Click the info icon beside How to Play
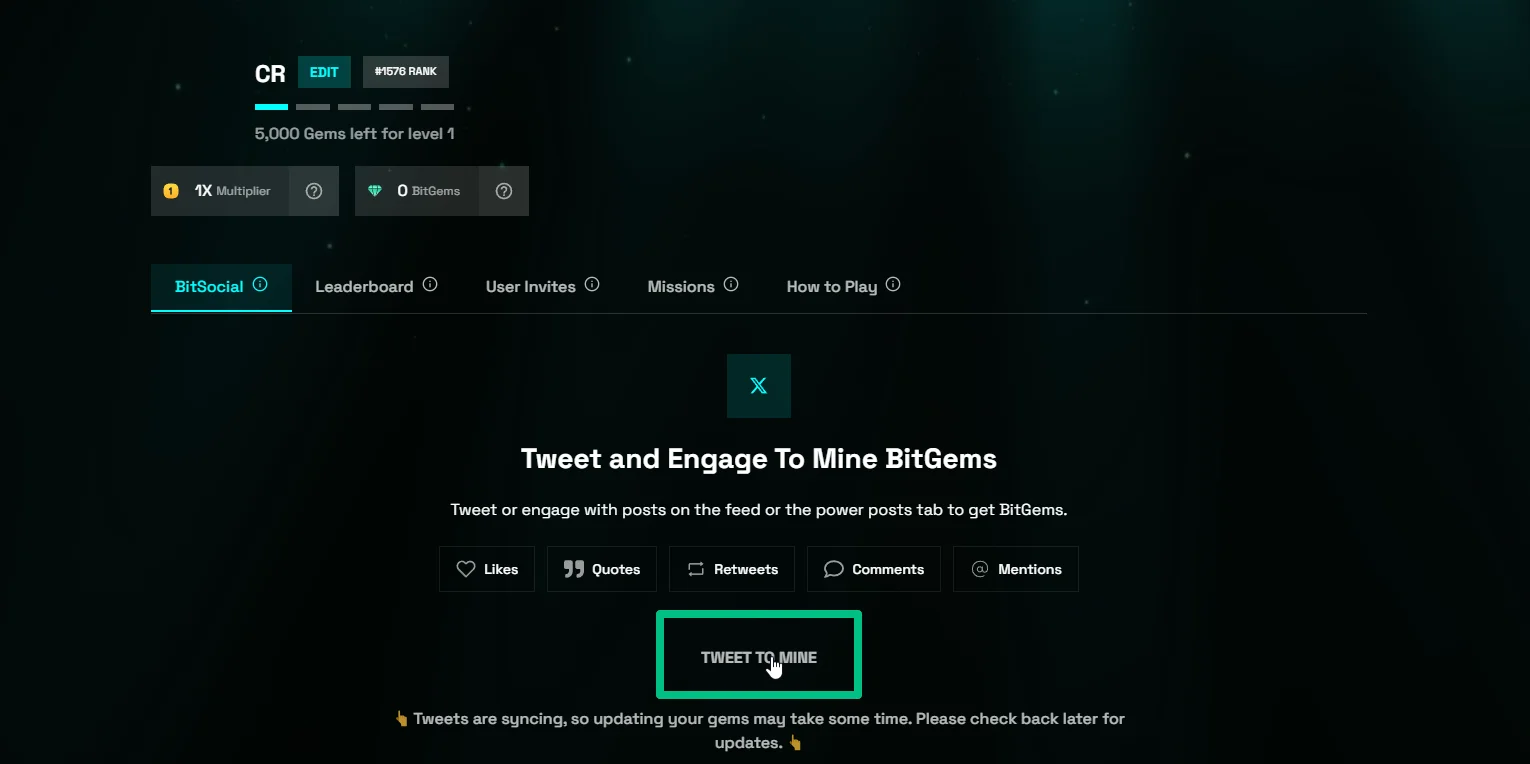The image size is (1530, 764). pyautogui.click(x=893, y=284)
